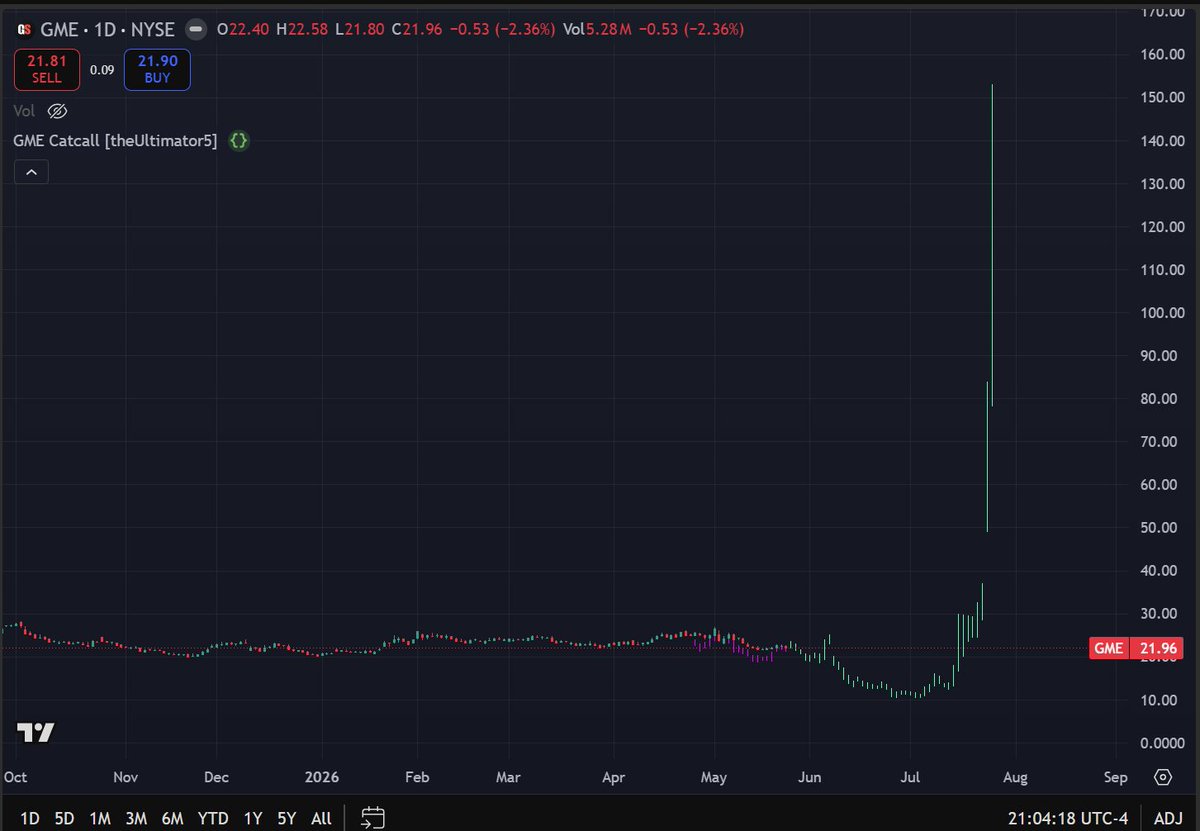Click the 100.00 price axis label
The width and height of the screenshot is (1200, 831).
1163,313
